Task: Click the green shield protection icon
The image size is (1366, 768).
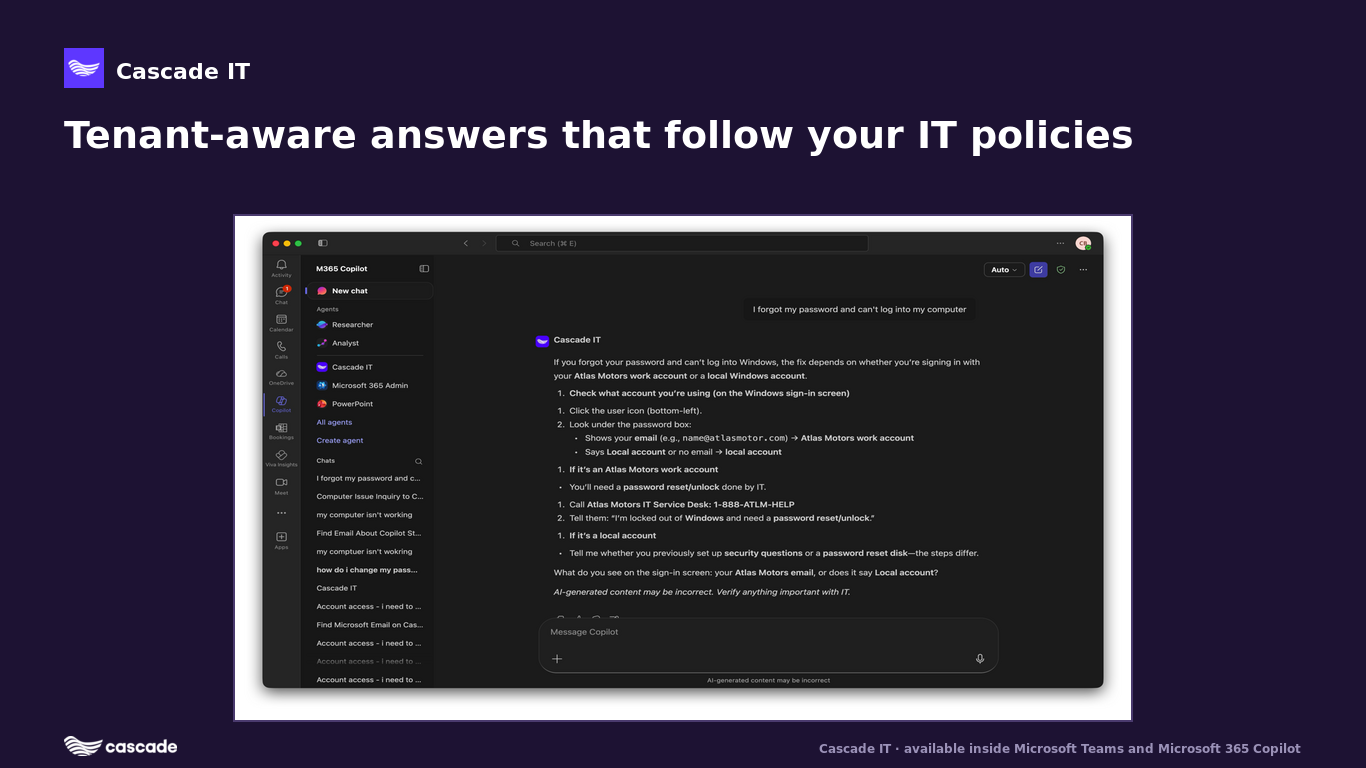Action: point(1061,270)
